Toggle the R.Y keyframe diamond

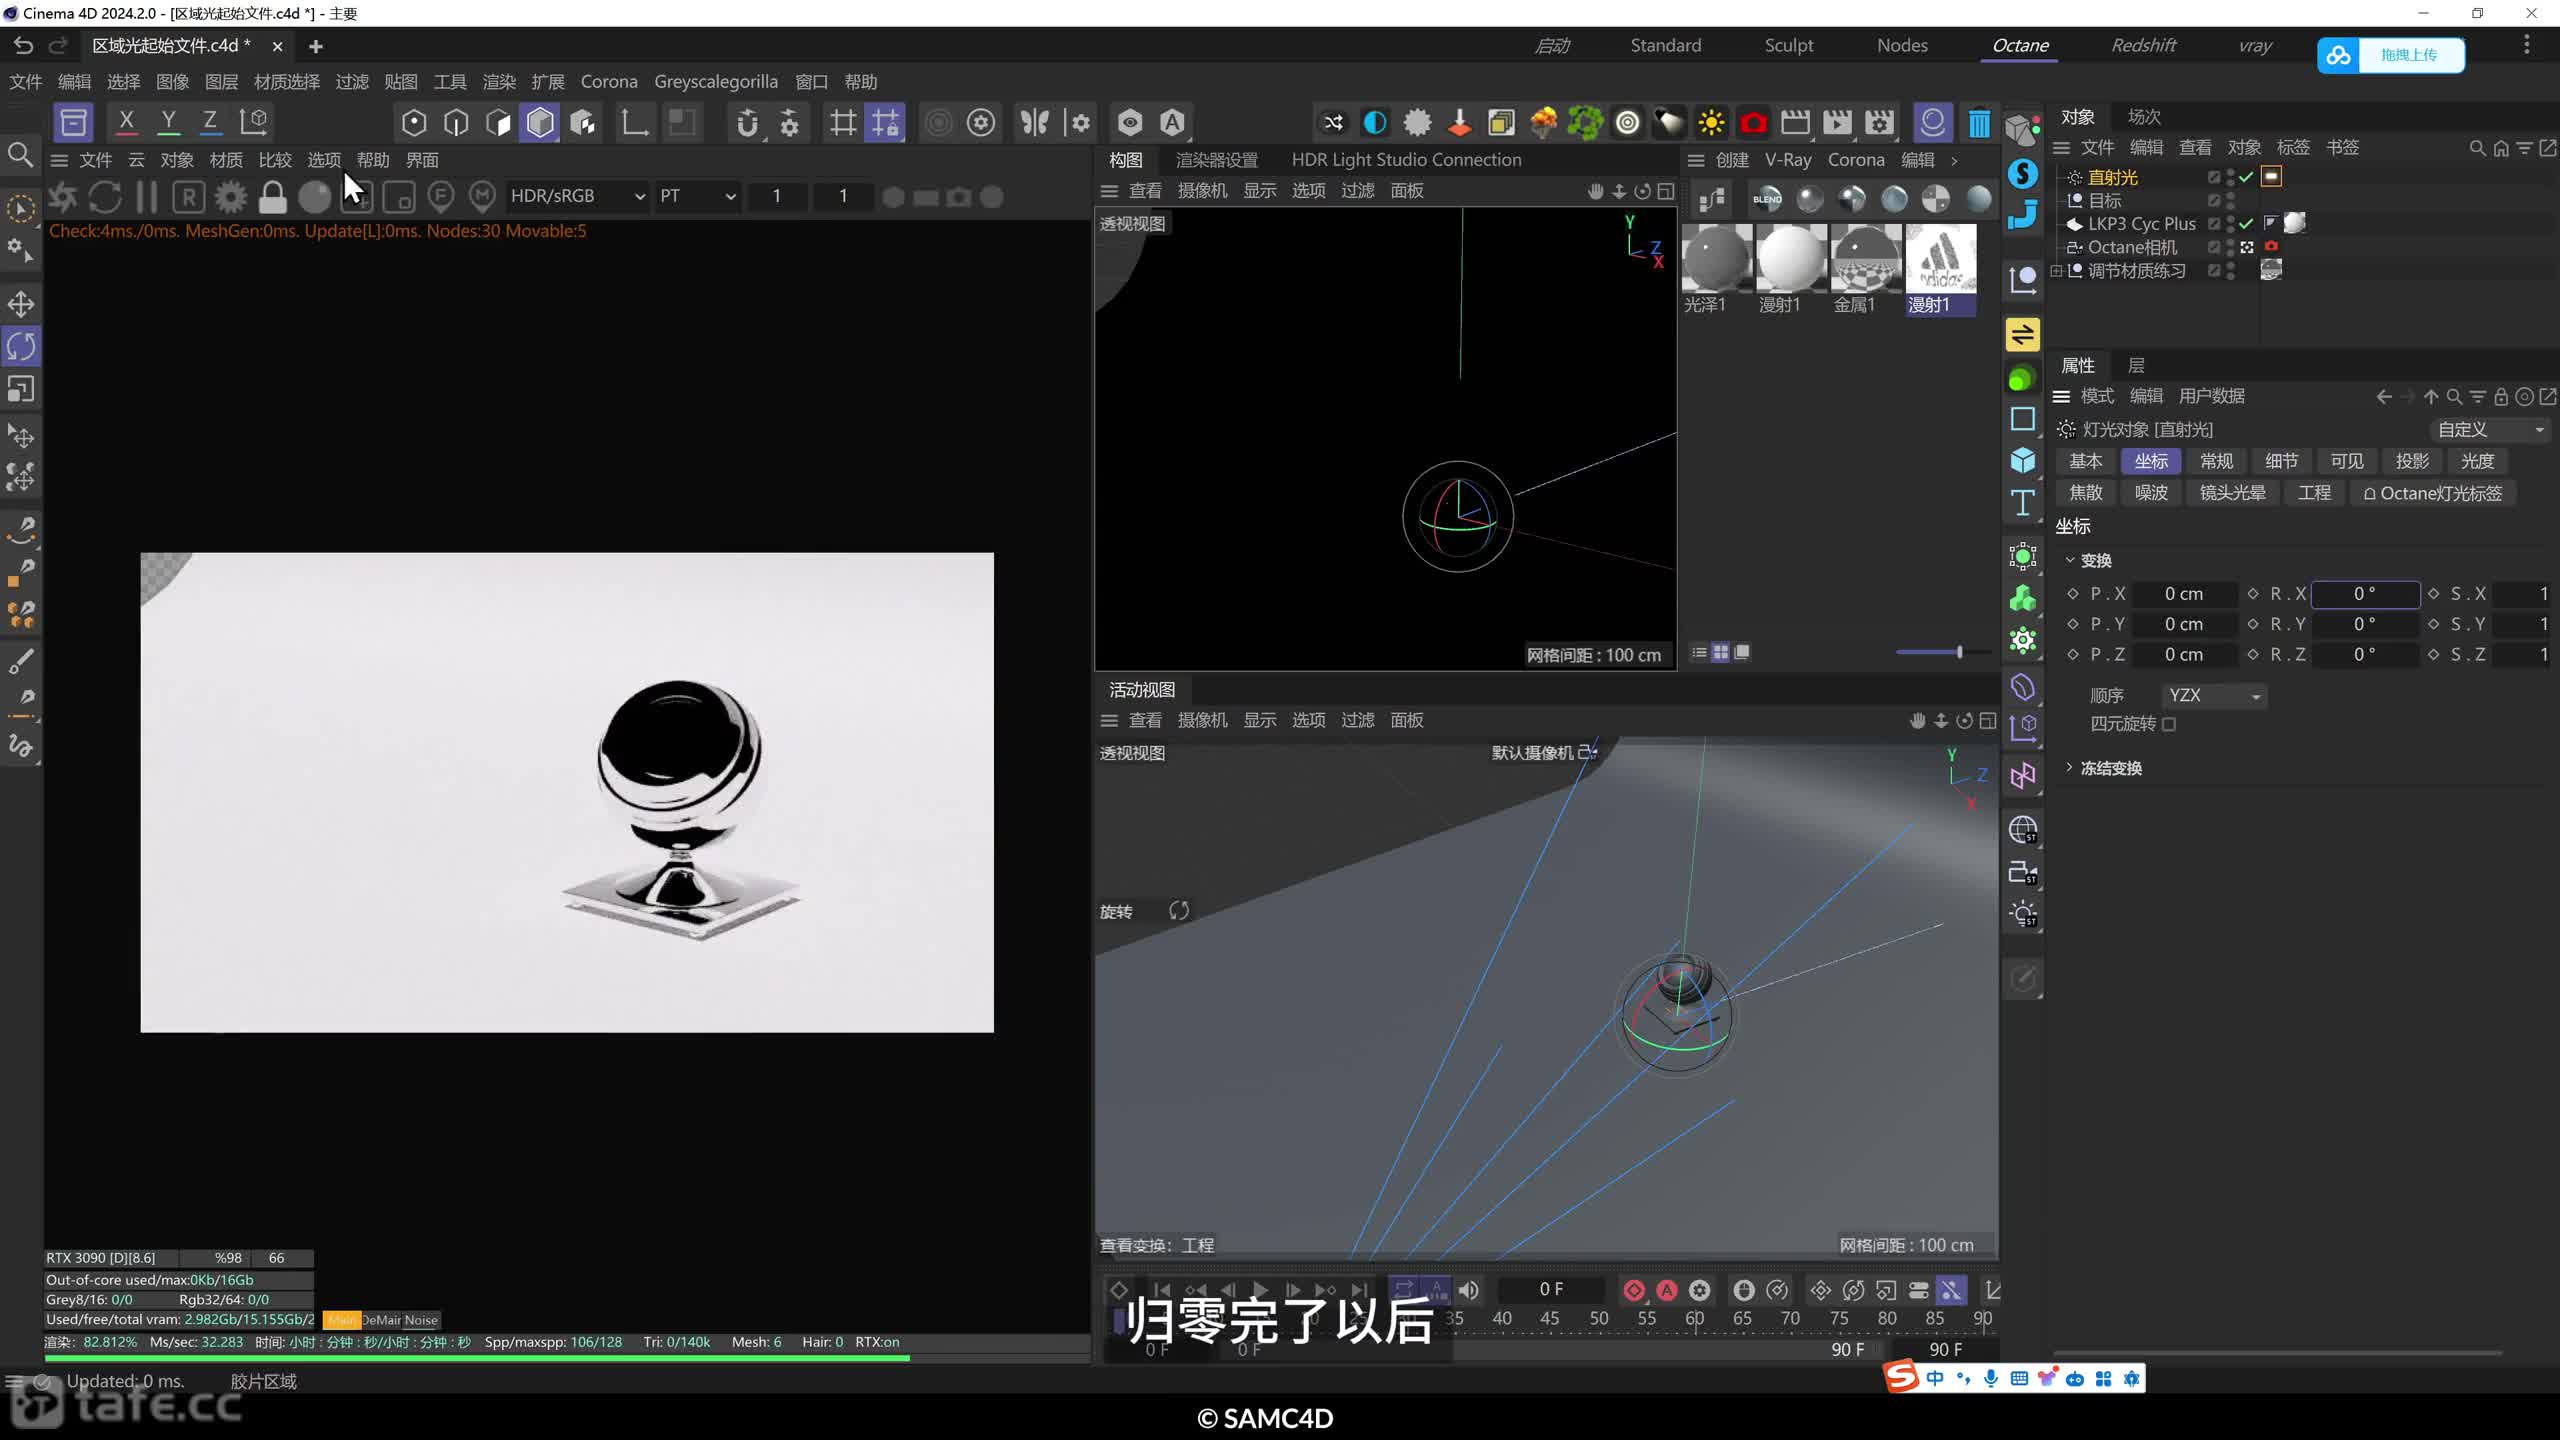pyautogui.click(x=2253, y=624)
